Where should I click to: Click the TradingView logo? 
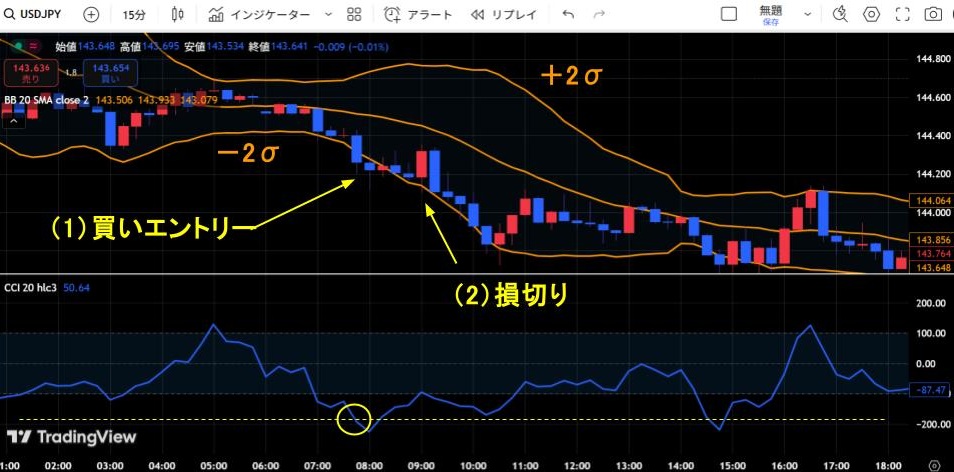pos(72,437)
